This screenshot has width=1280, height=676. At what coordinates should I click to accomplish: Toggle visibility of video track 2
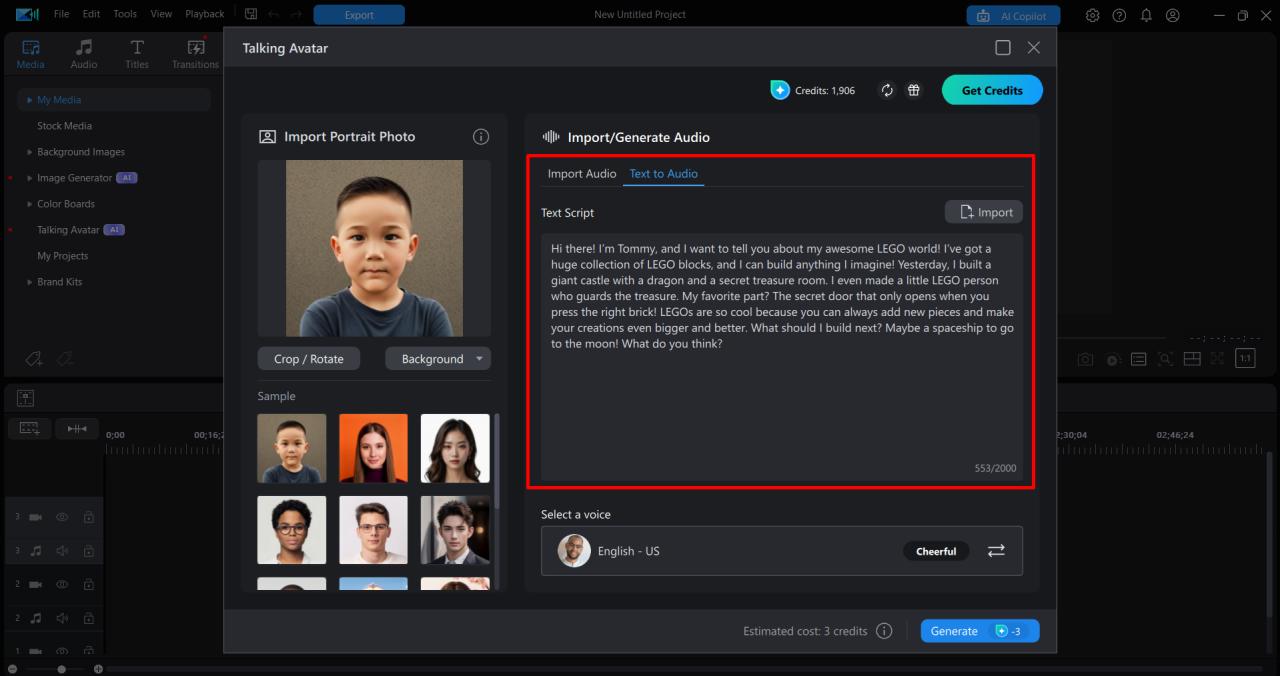[x=62, y=584]
